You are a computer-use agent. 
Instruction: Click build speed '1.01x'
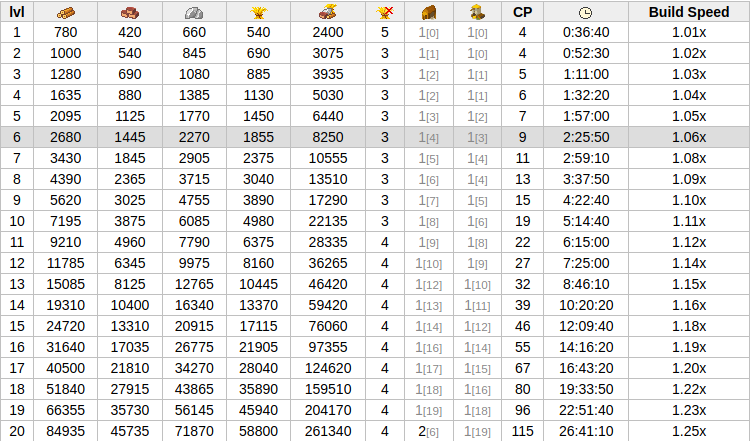[x=689, y=32]
